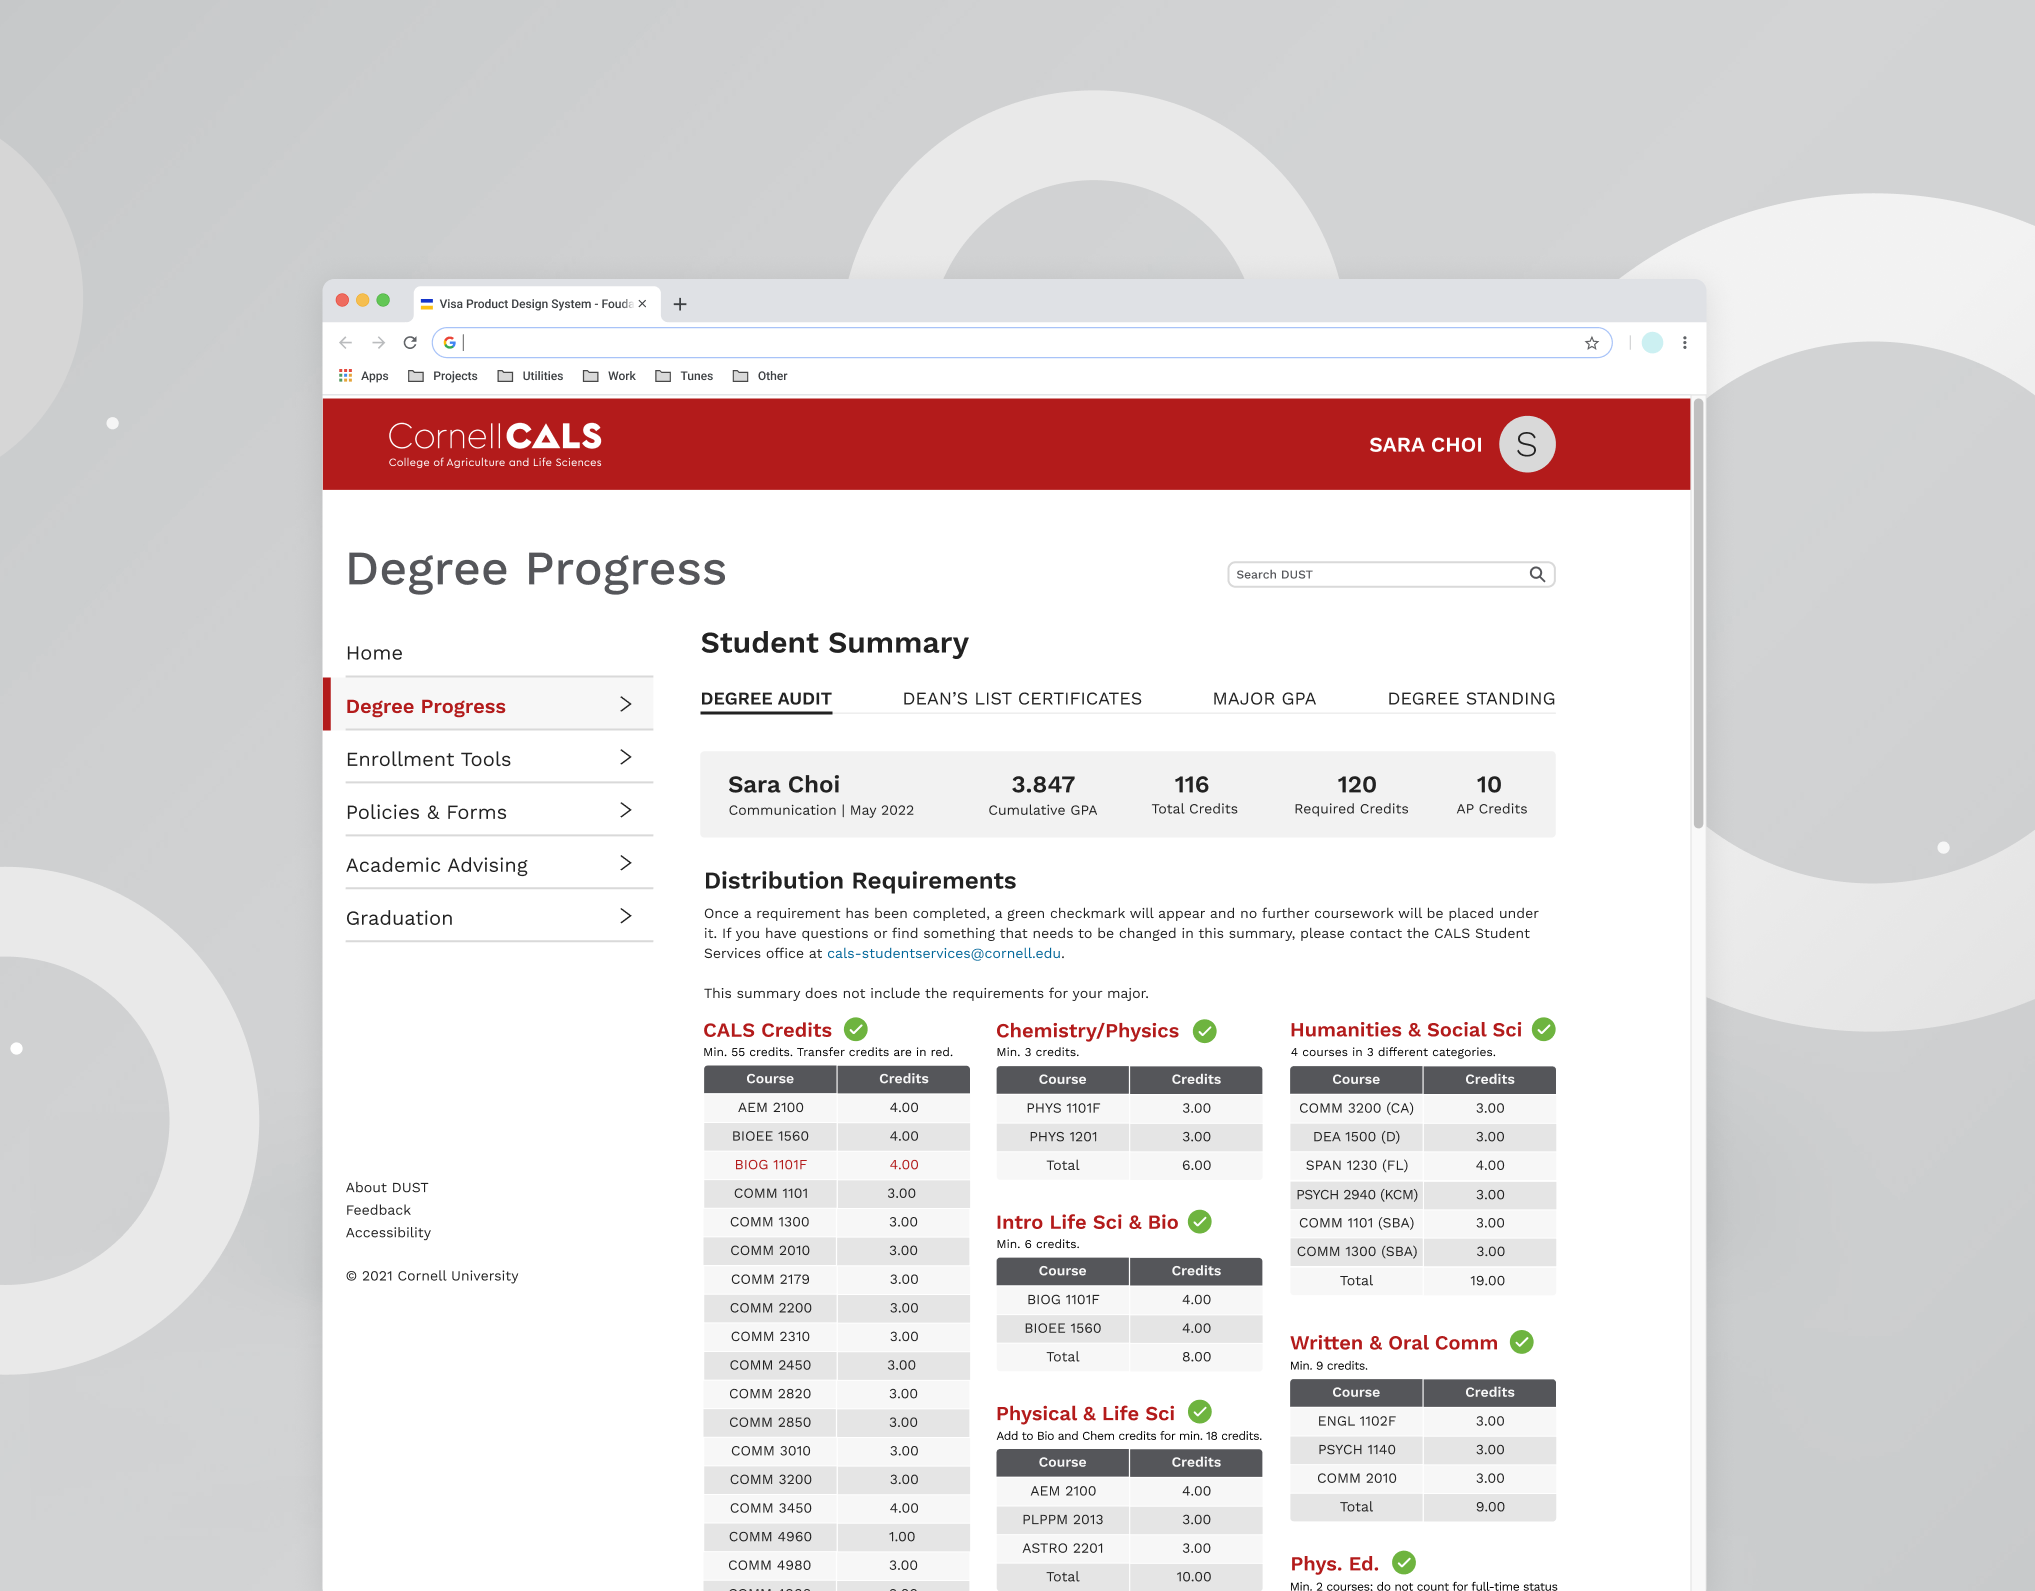
Task: Bookmark page using the star icon
Action: (x=1591, y=343)
